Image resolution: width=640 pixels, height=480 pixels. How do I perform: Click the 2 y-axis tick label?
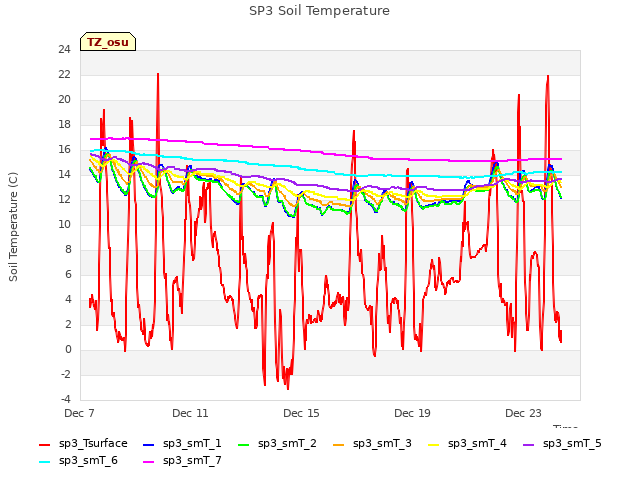[x=68, y=324]
